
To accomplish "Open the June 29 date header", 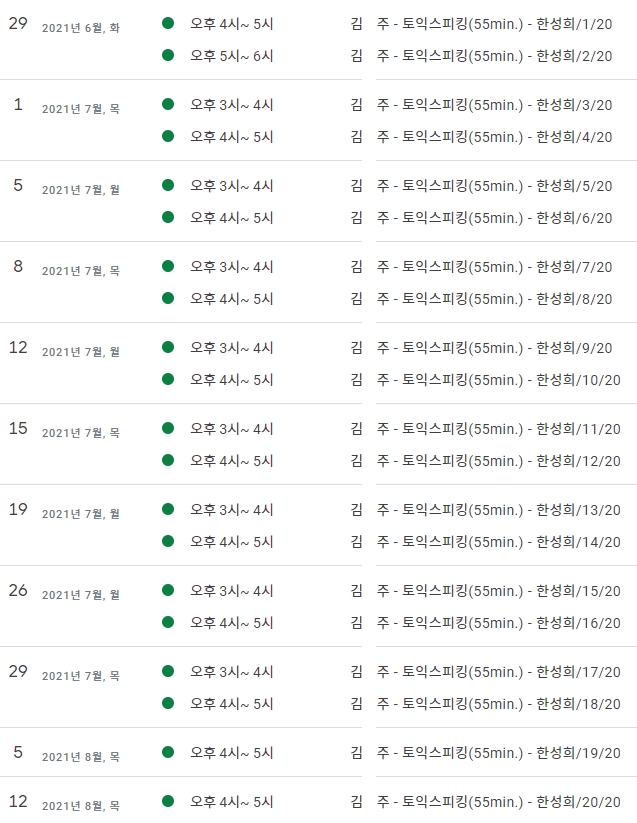I will tap(64, 24).
